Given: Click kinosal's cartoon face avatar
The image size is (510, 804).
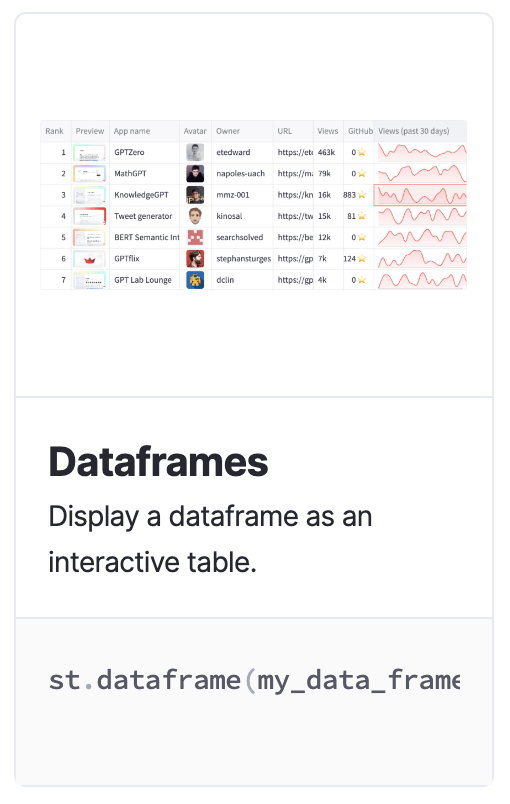Looking at the screenshot, I should point(195,216).
